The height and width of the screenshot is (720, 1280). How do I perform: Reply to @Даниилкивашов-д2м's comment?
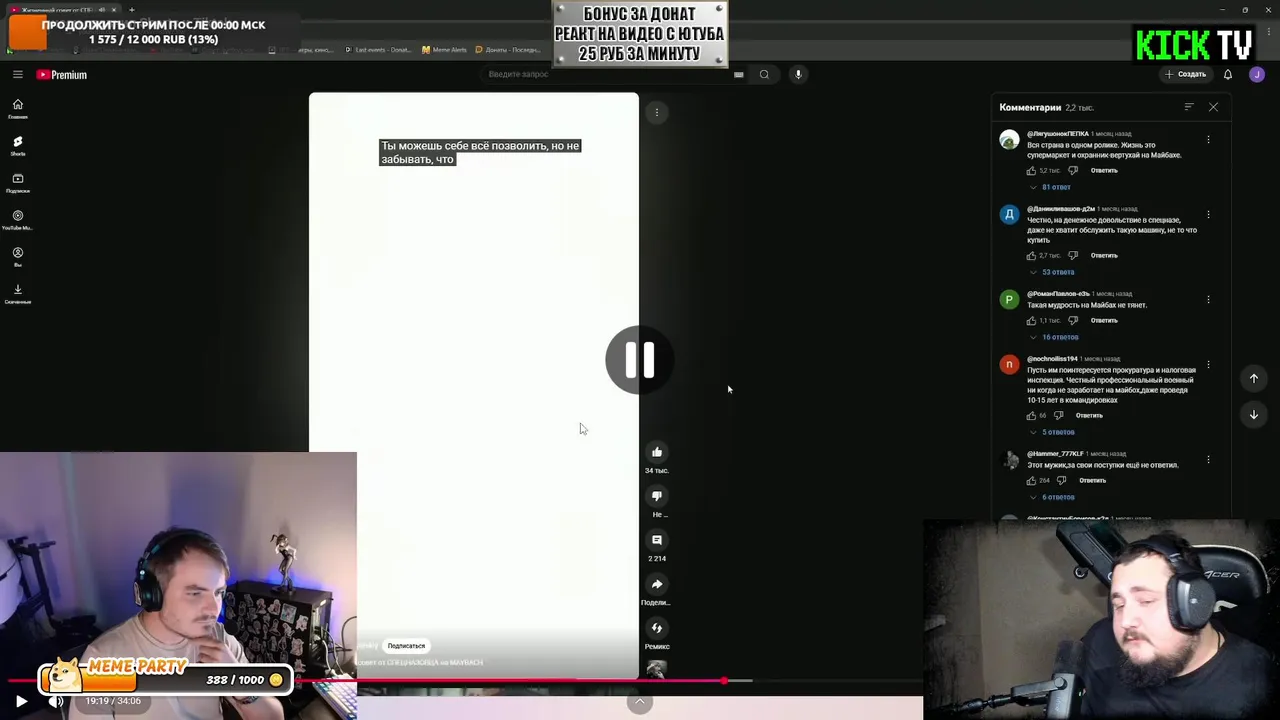click(1104, 256)
